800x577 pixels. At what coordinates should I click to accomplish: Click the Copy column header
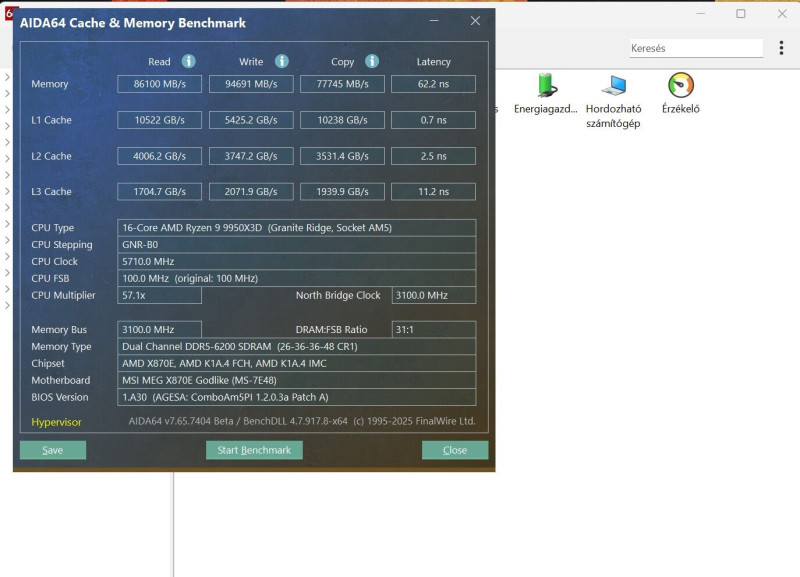(342, 62)
